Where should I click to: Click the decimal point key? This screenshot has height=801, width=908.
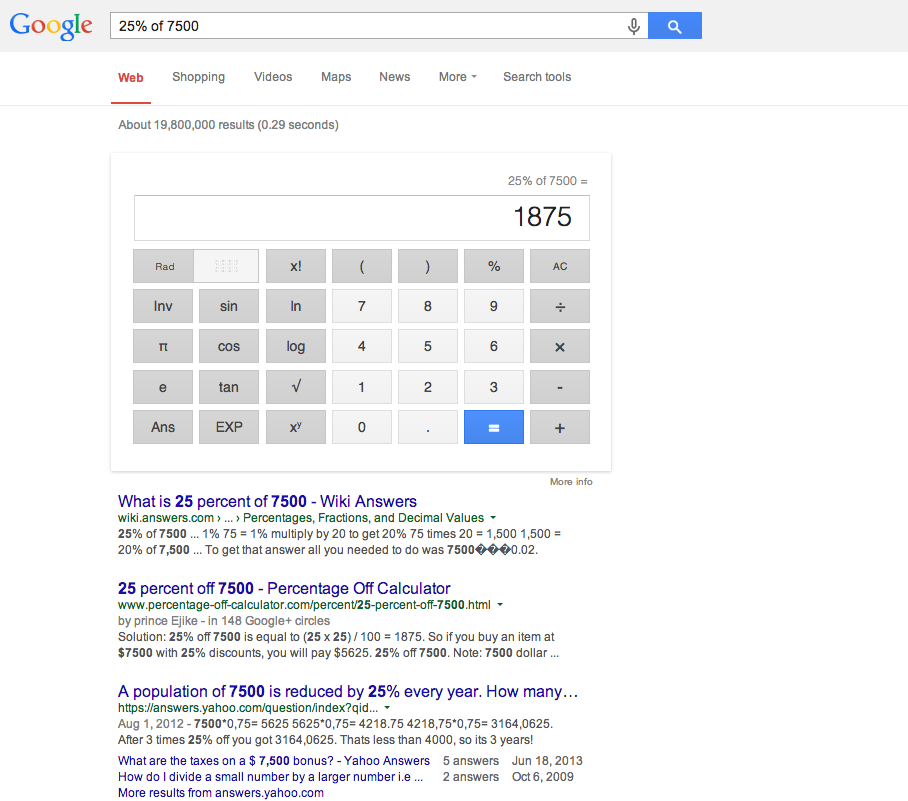point(428,427)
